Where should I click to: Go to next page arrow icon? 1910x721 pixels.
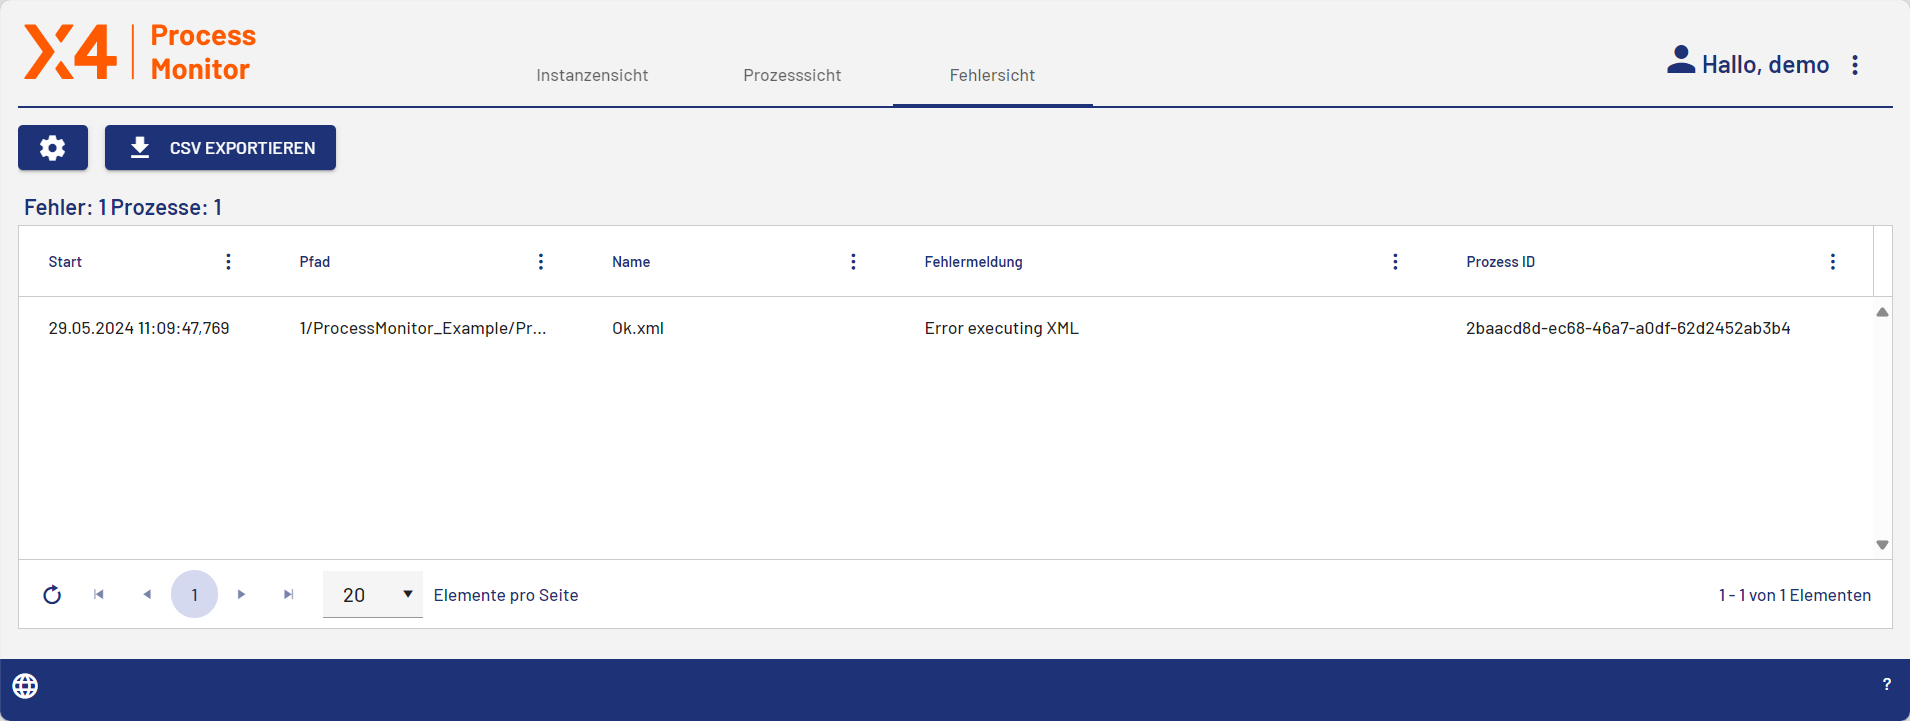tap(241, 595)
